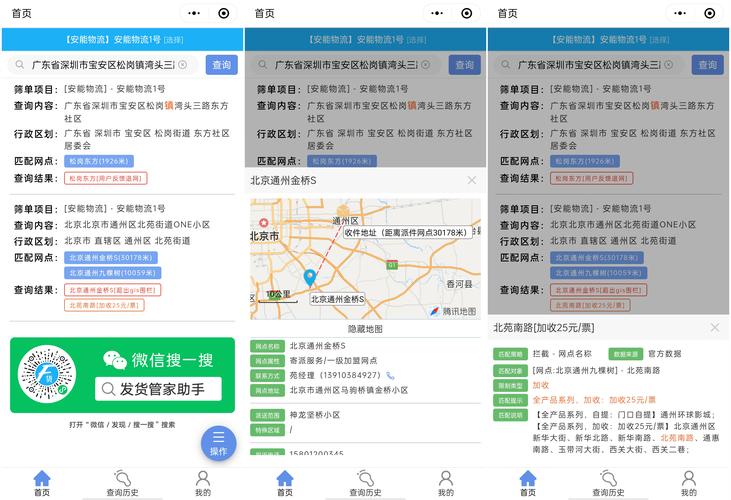Tap the 首页 tab on the right phone screen
Image resolution: width=731 pixels, height=500 pixels.
528,483
